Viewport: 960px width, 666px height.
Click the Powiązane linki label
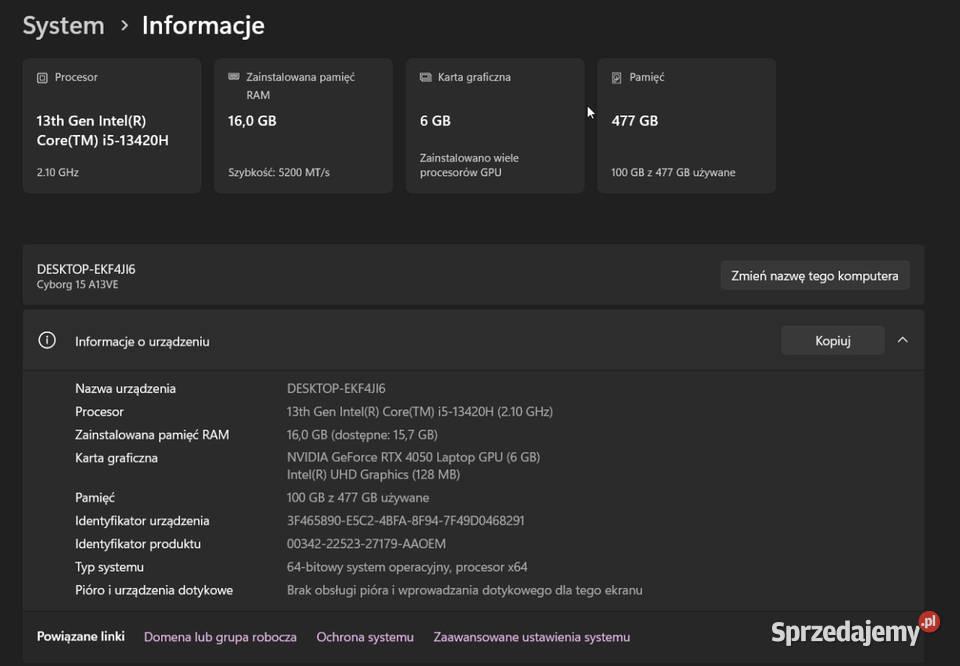[x=81, y=637]
